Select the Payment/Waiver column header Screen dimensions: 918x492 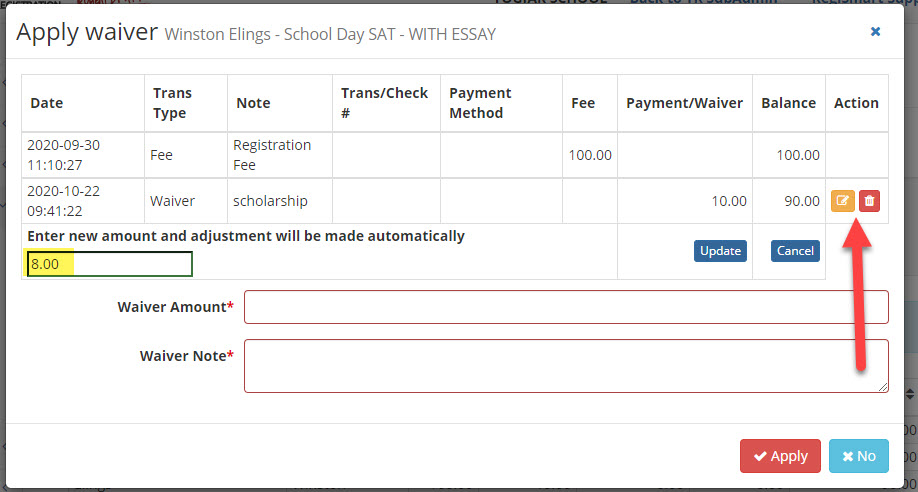pos(684,103)
